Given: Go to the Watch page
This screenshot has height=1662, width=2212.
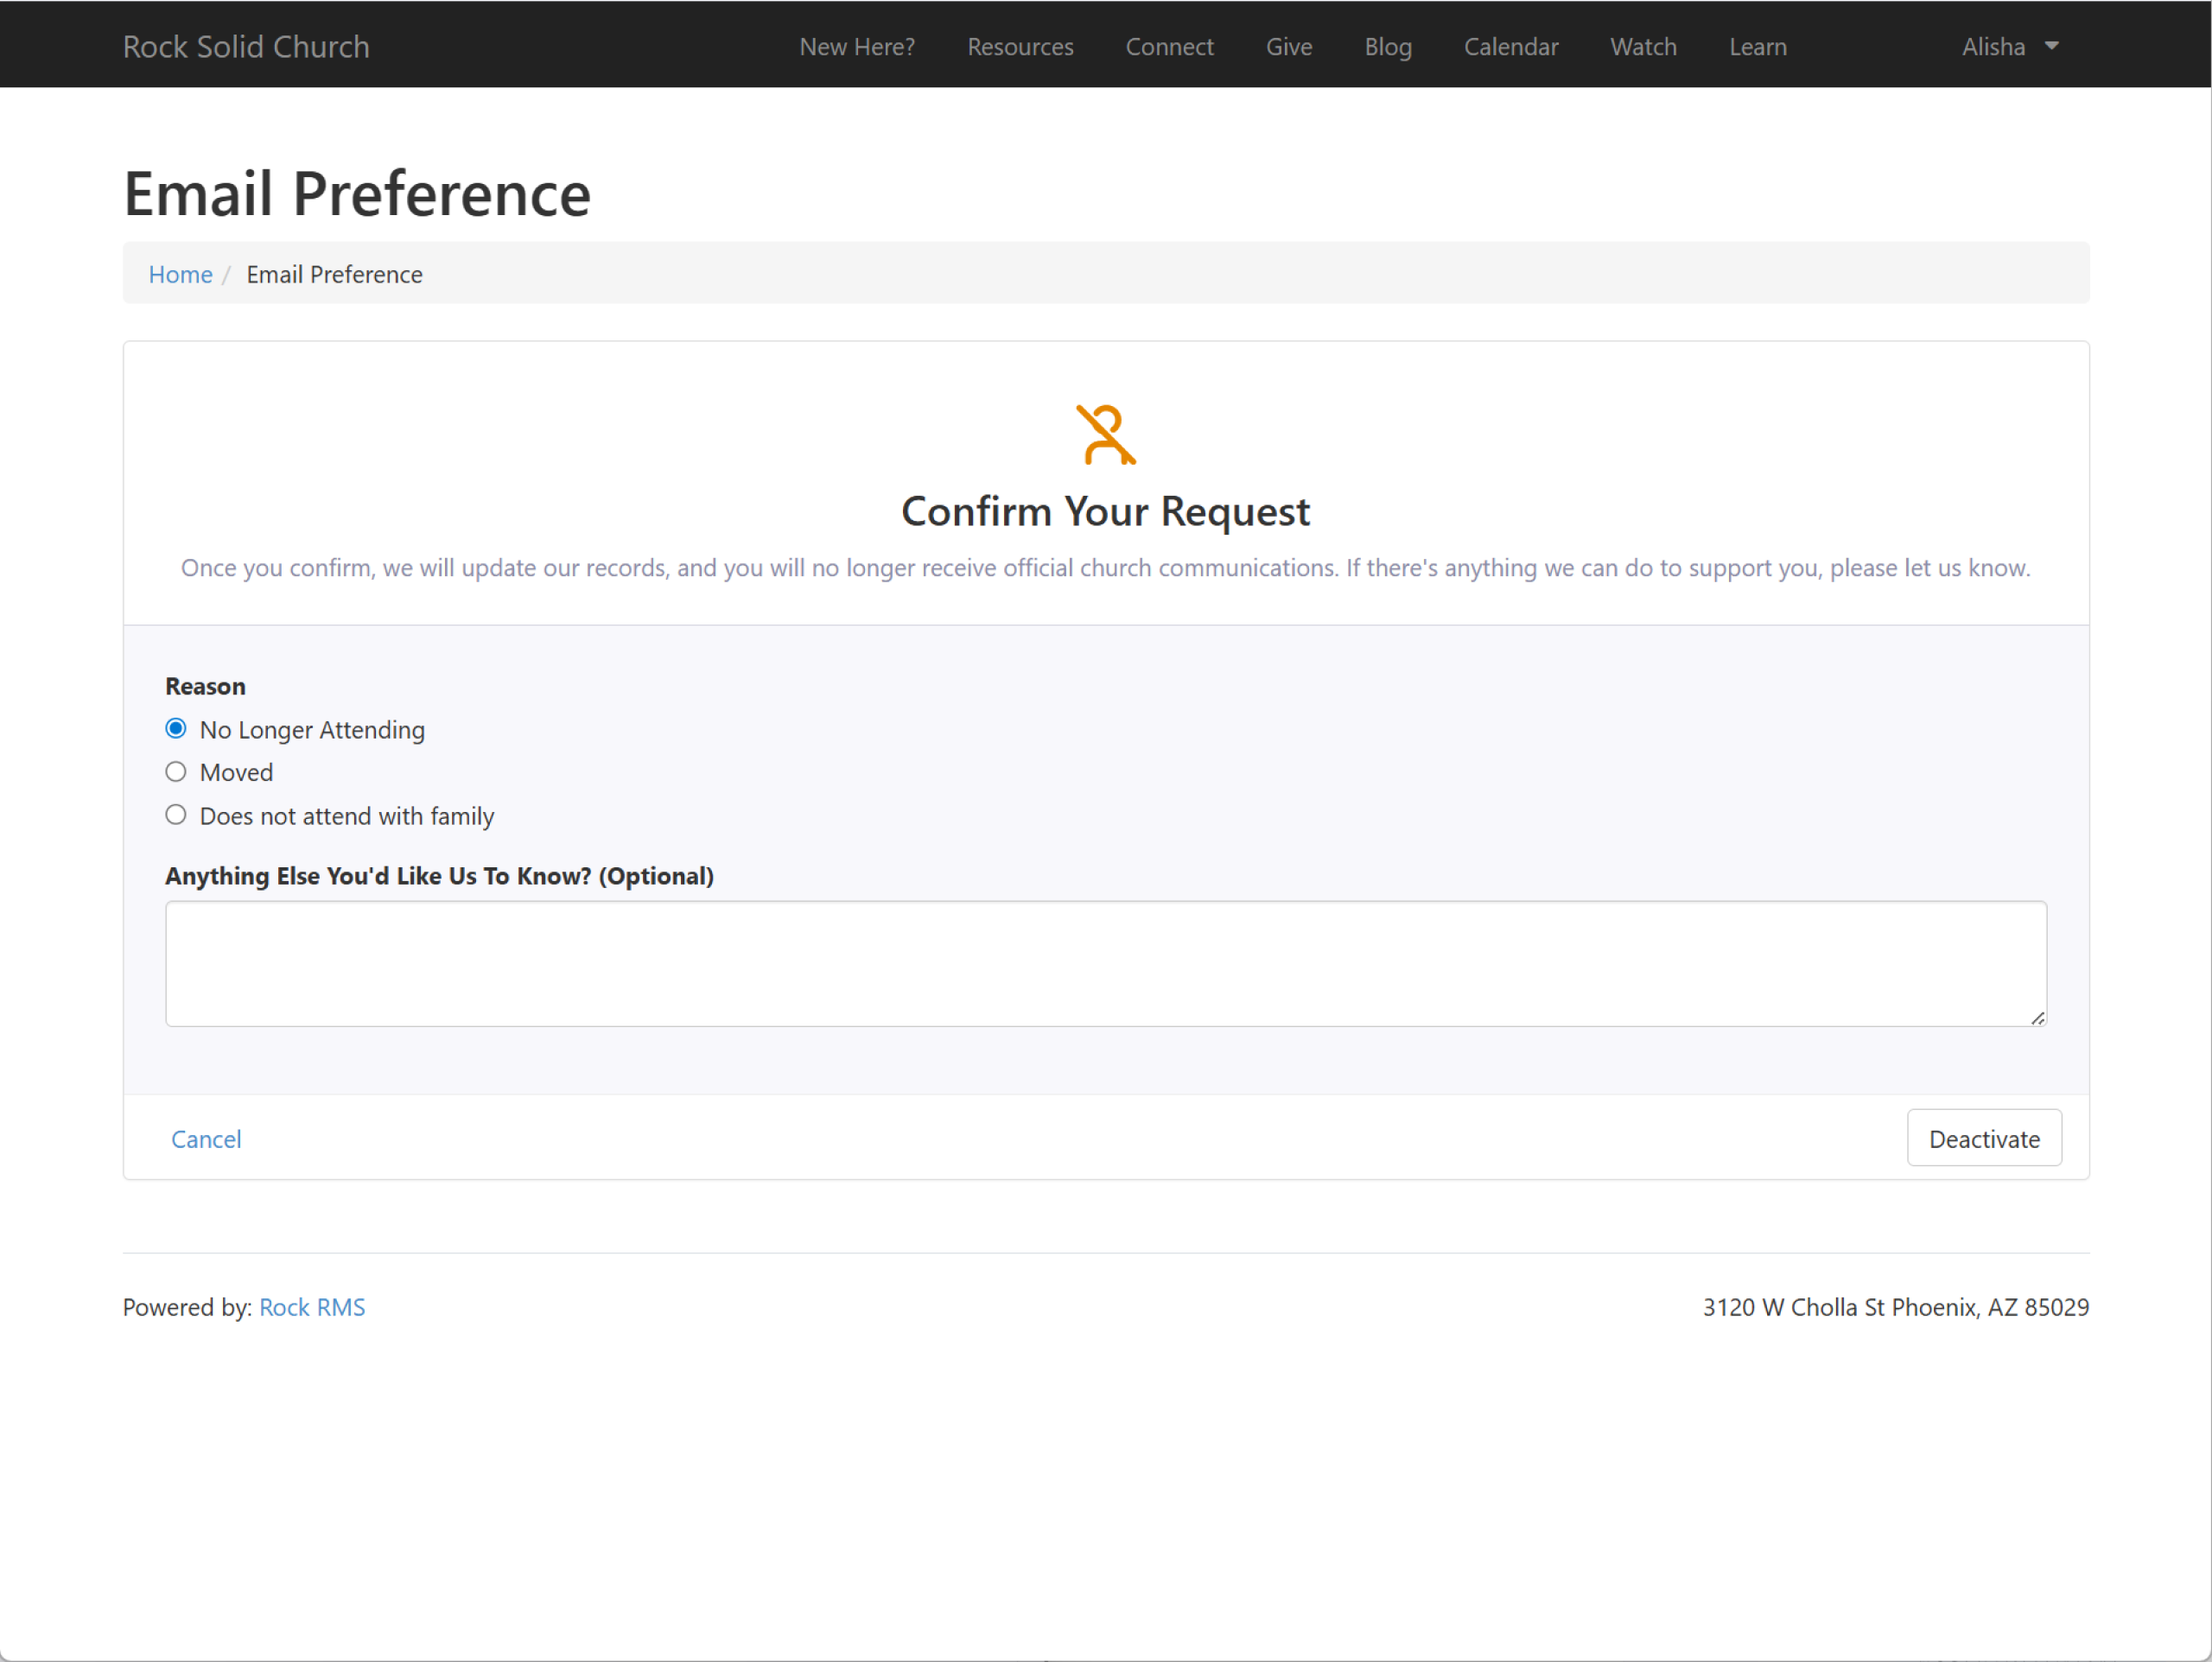Looking at the screenshot, I should pyautogui.click(x=1643, y=47).
